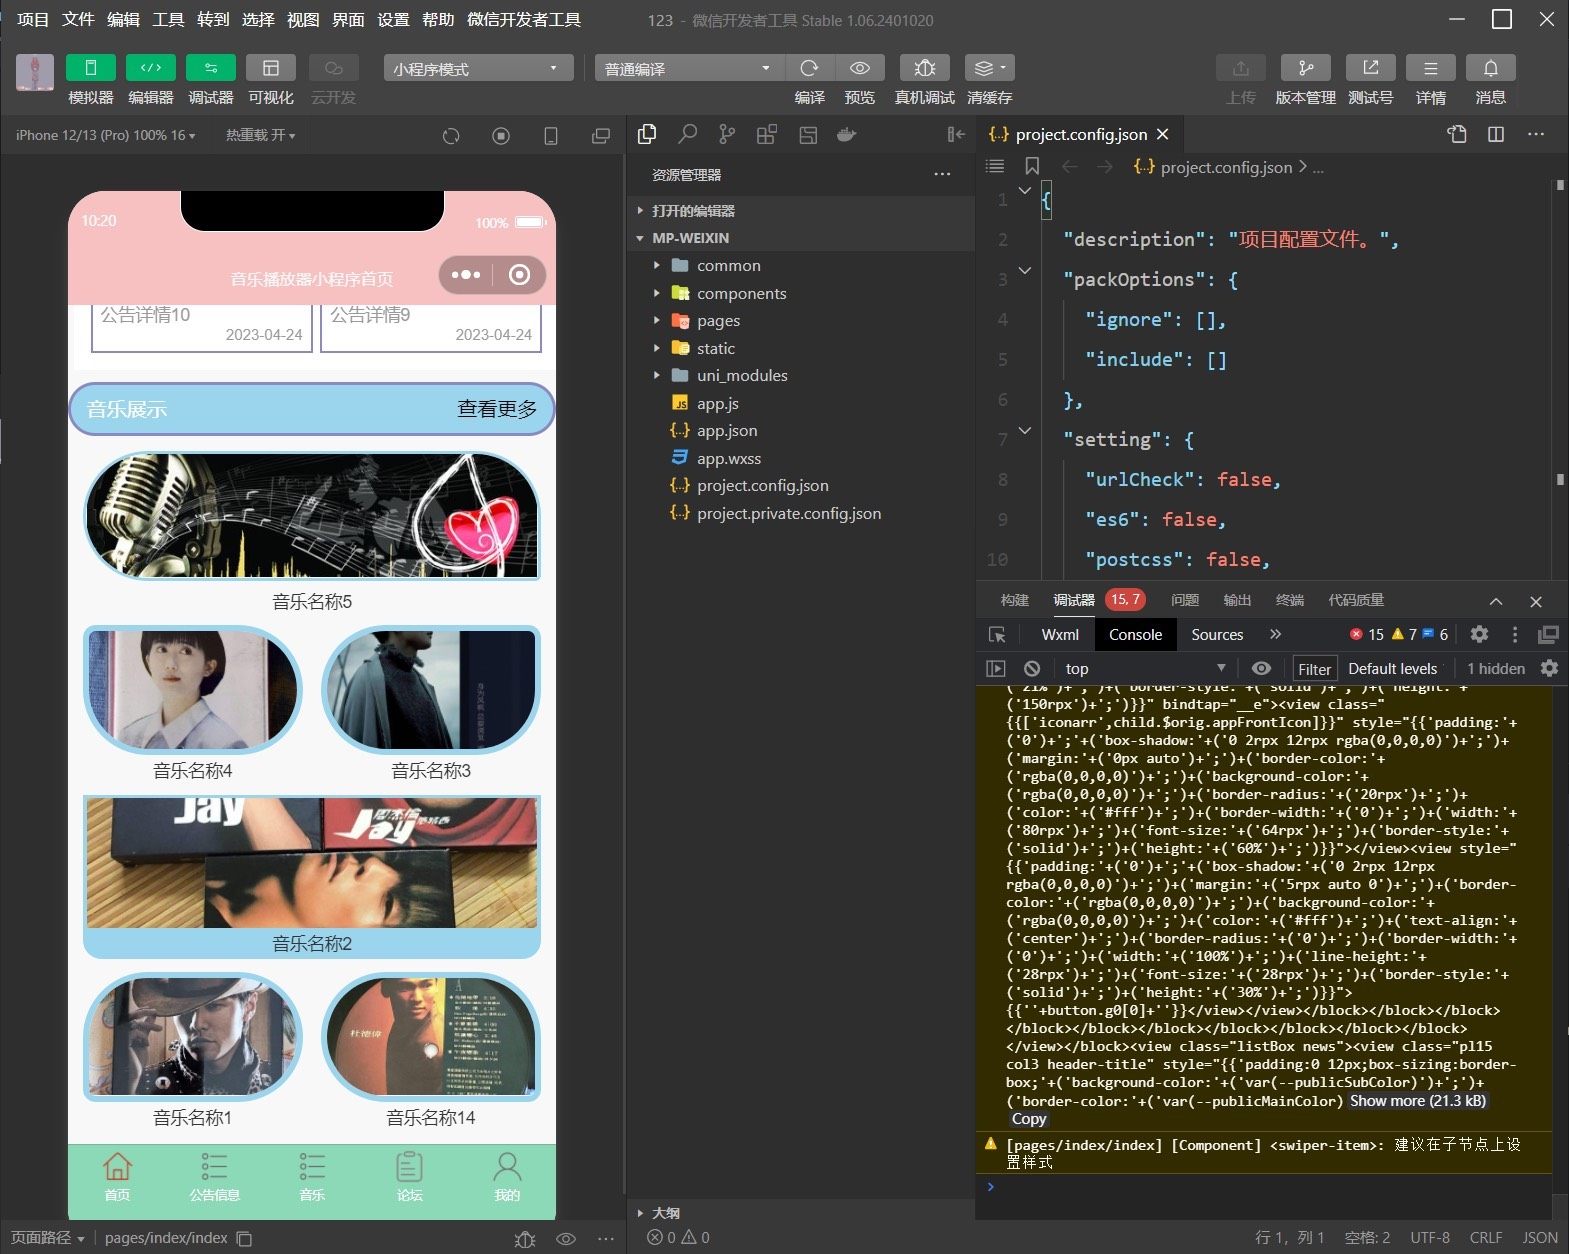The image size is (1569, 1254).
Task: Open the 小程序模式 mode dropdown
Action: (477, 69)
